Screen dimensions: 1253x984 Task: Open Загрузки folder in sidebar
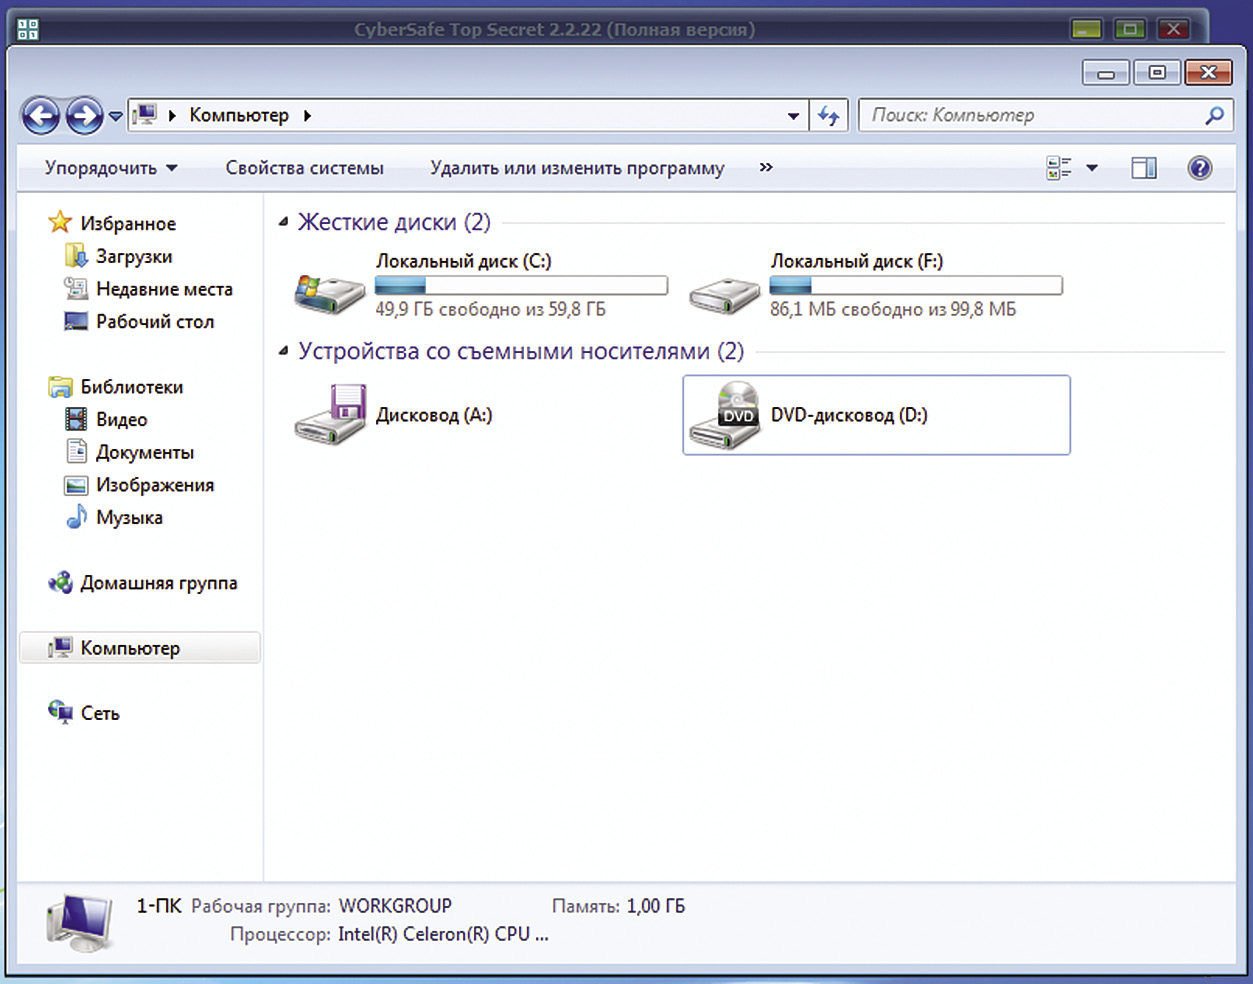[134, 257]
